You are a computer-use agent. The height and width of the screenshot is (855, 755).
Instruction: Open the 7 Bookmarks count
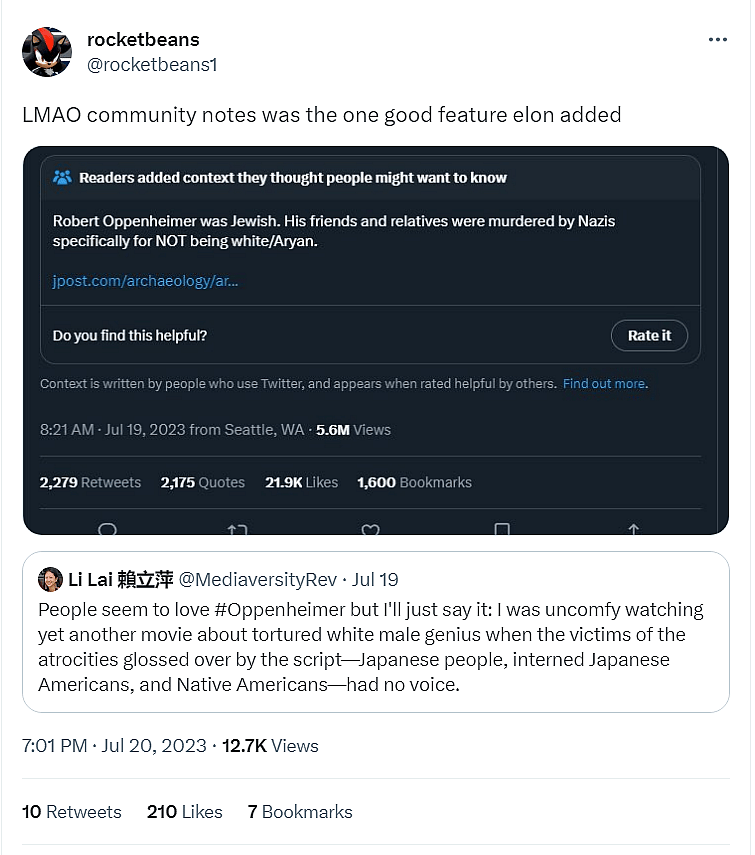(x=300, y=812)
